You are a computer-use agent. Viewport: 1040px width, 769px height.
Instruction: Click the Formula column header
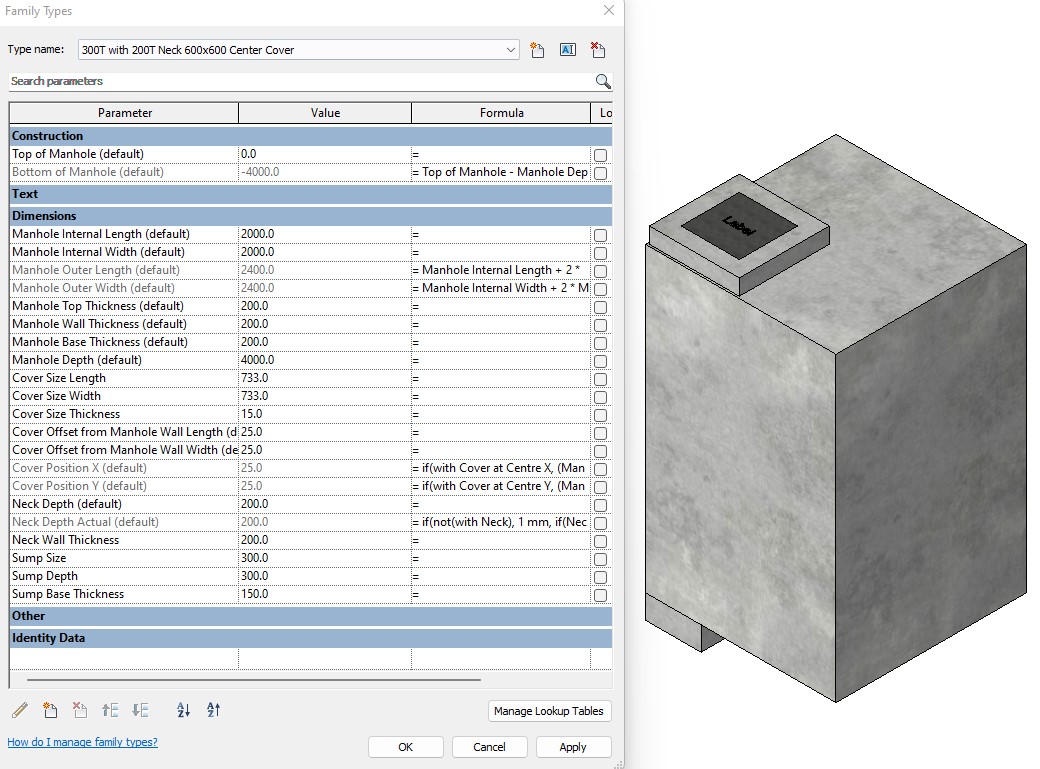(501, 113)
